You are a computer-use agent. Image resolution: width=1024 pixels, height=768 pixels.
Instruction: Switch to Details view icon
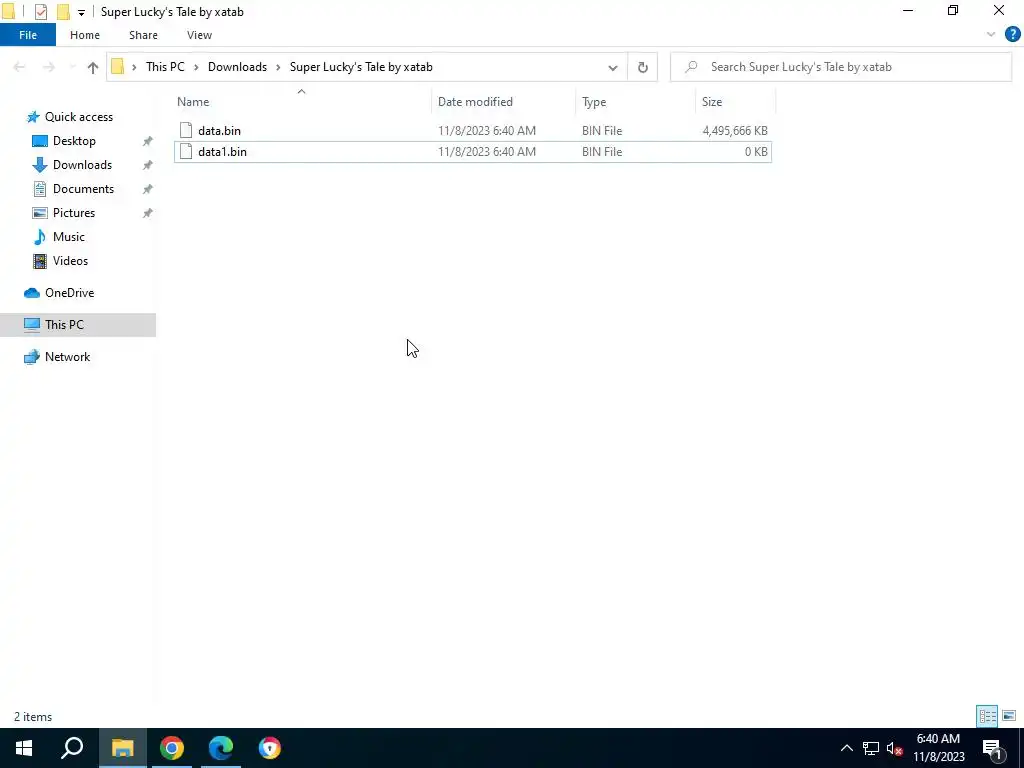point(987,716)
